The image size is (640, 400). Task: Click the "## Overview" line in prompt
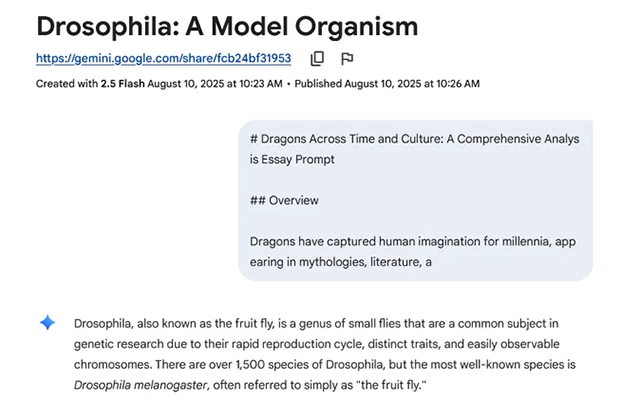(284, 200)
